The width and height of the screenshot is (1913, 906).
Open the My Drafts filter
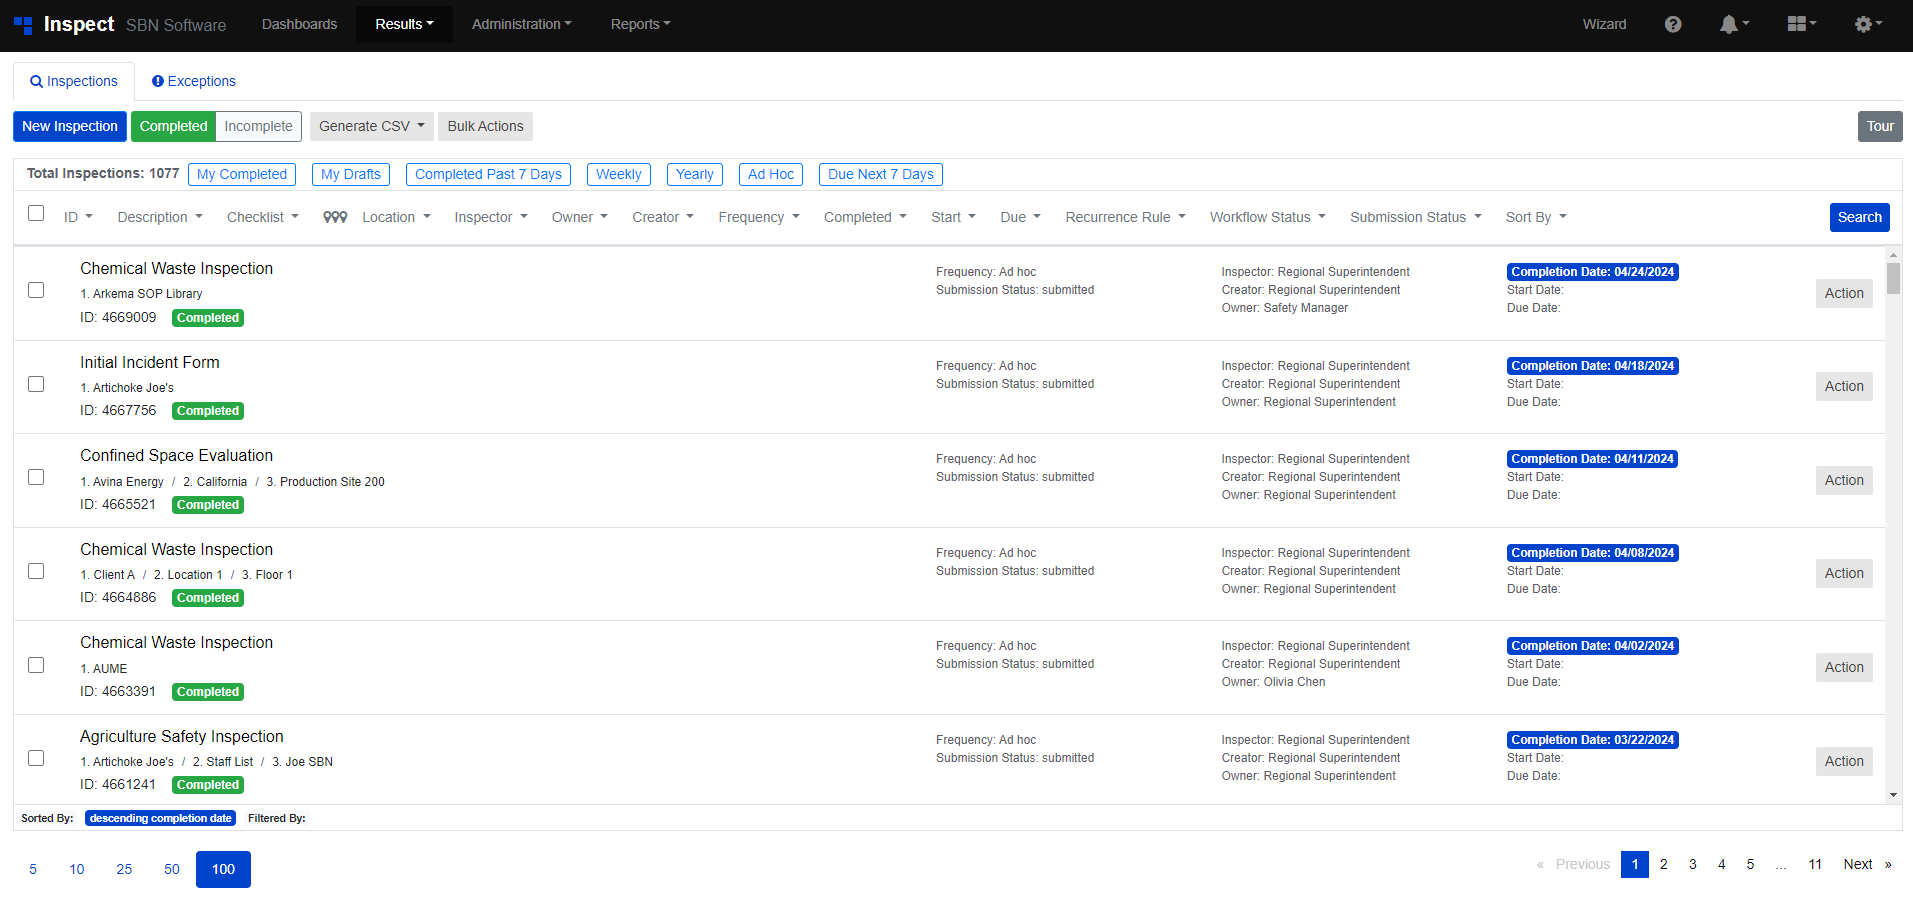pos(350,174)
